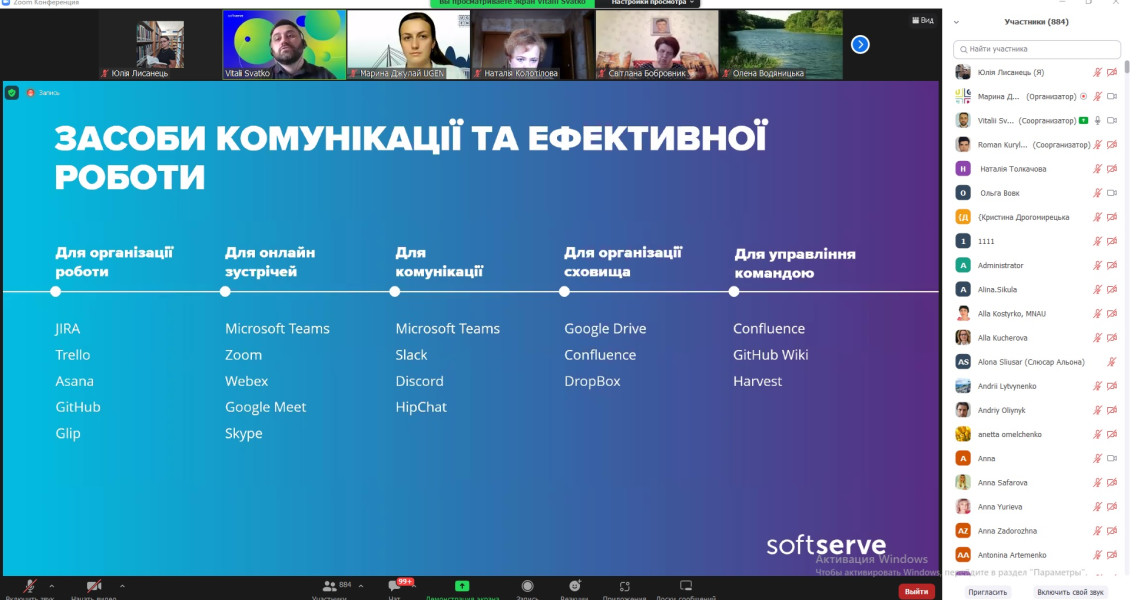Select participant anetta omelchenko
Viewport: 1140px width, 600px height.
1037,434
